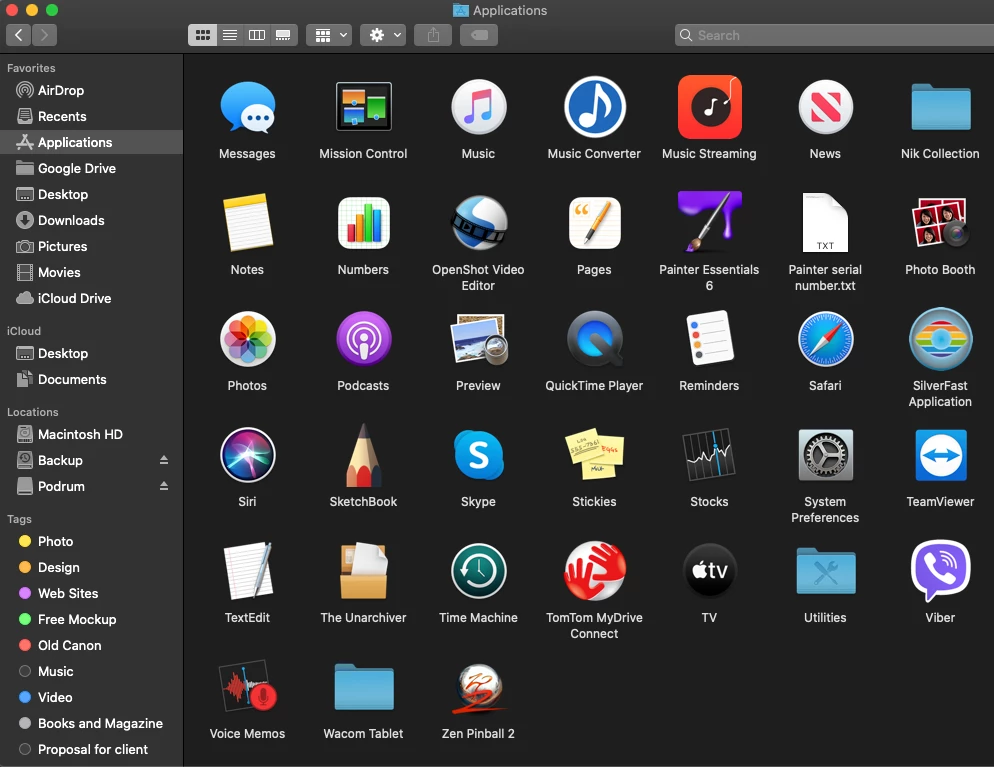Open the Messages app icon
This screenshot has width=994, height=767.
247,108
